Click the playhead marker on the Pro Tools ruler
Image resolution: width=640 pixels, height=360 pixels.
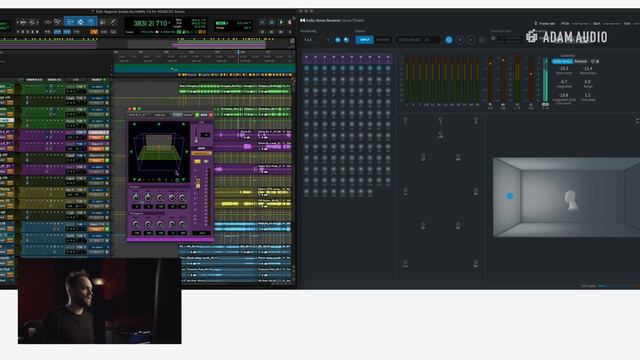[238, 52]
